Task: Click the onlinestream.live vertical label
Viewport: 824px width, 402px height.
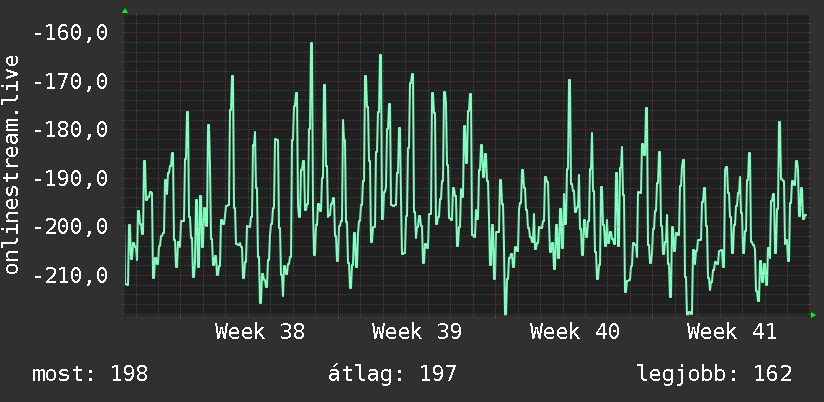Action: [11, 164]
